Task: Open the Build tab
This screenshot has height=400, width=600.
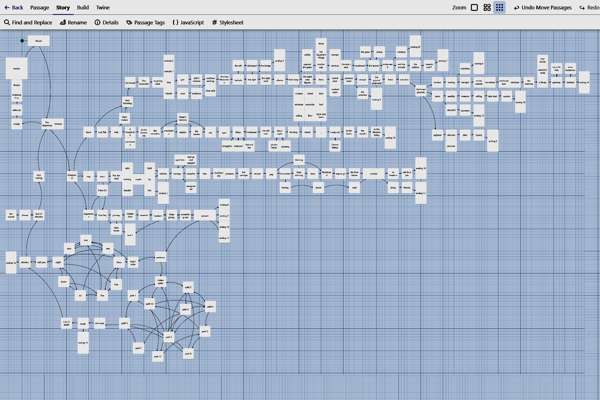Action: point(82,7)
